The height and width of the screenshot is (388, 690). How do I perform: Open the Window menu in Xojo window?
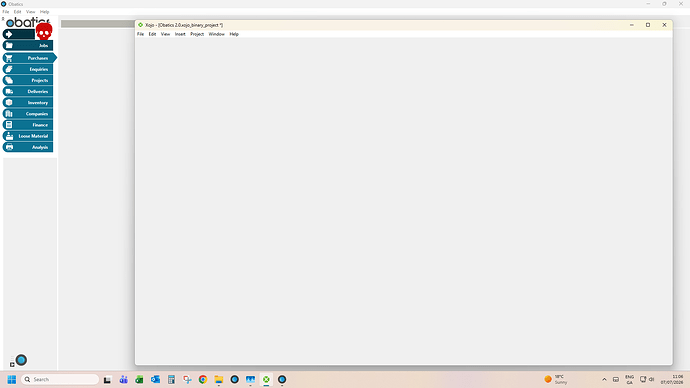[217, 34]
